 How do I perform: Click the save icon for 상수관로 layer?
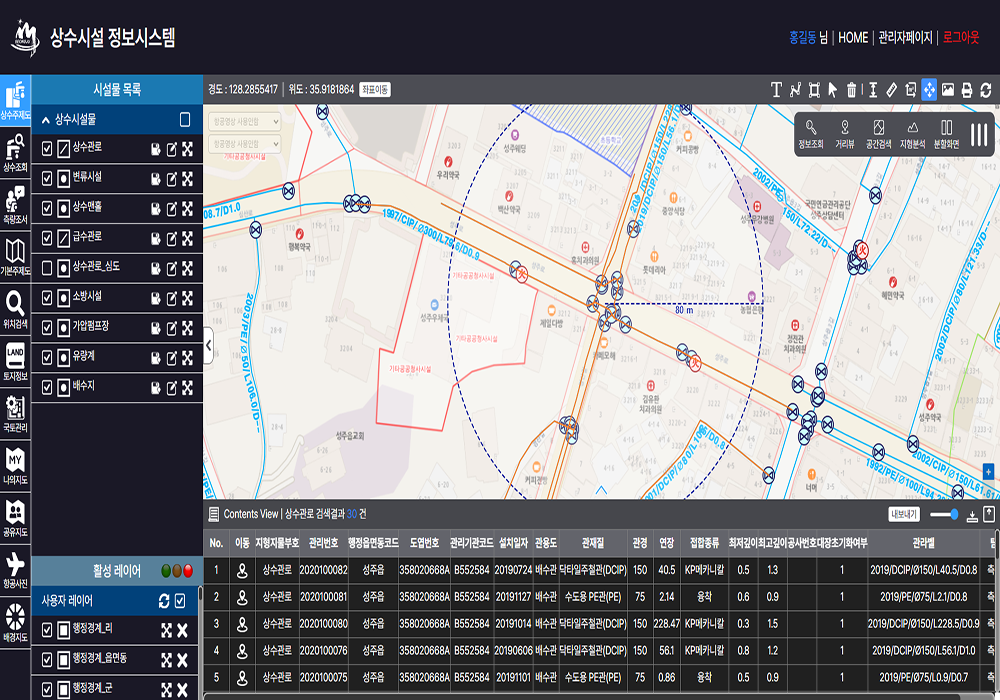pos(156,149)
